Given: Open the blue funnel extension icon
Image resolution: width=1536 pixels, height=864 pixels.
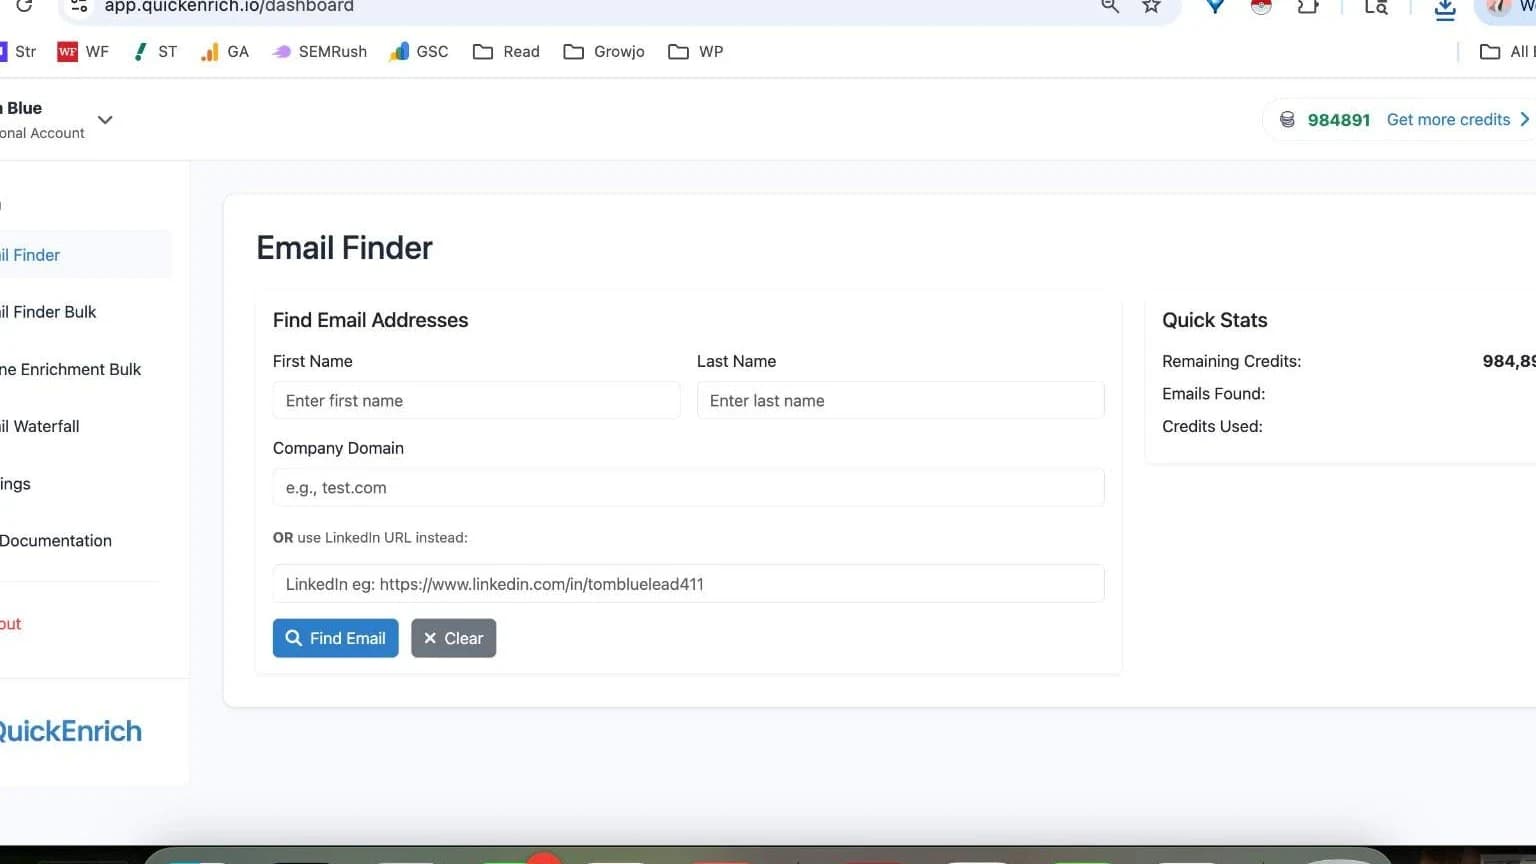Looking at the screenshot, I should (1215, 6).
